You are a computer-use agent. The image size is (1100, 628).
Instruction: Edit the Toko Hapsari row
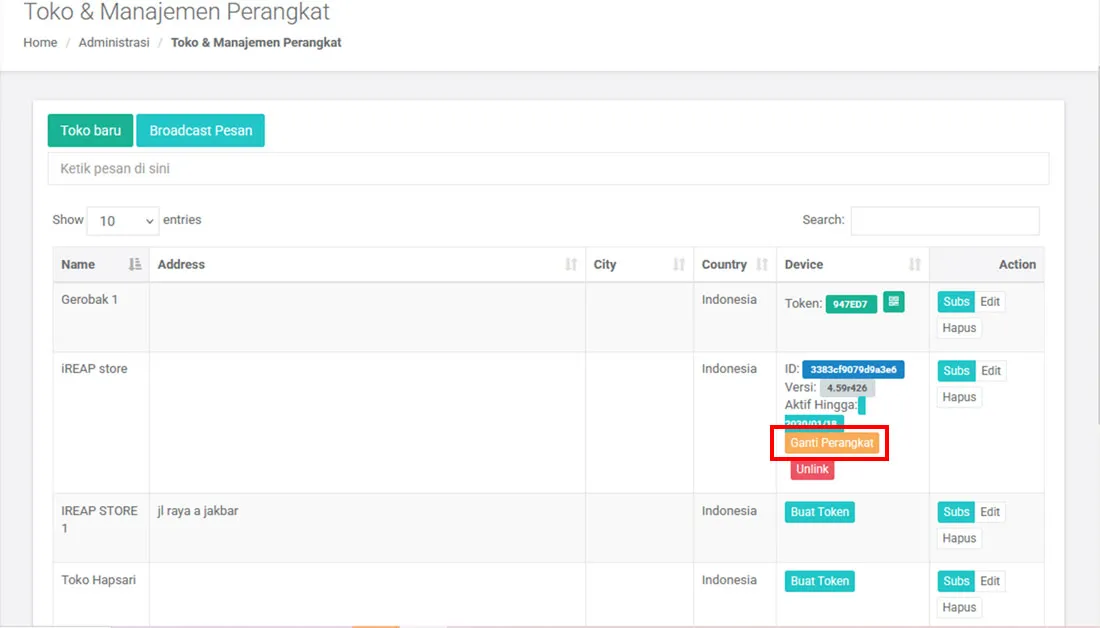tap(990, 581)
